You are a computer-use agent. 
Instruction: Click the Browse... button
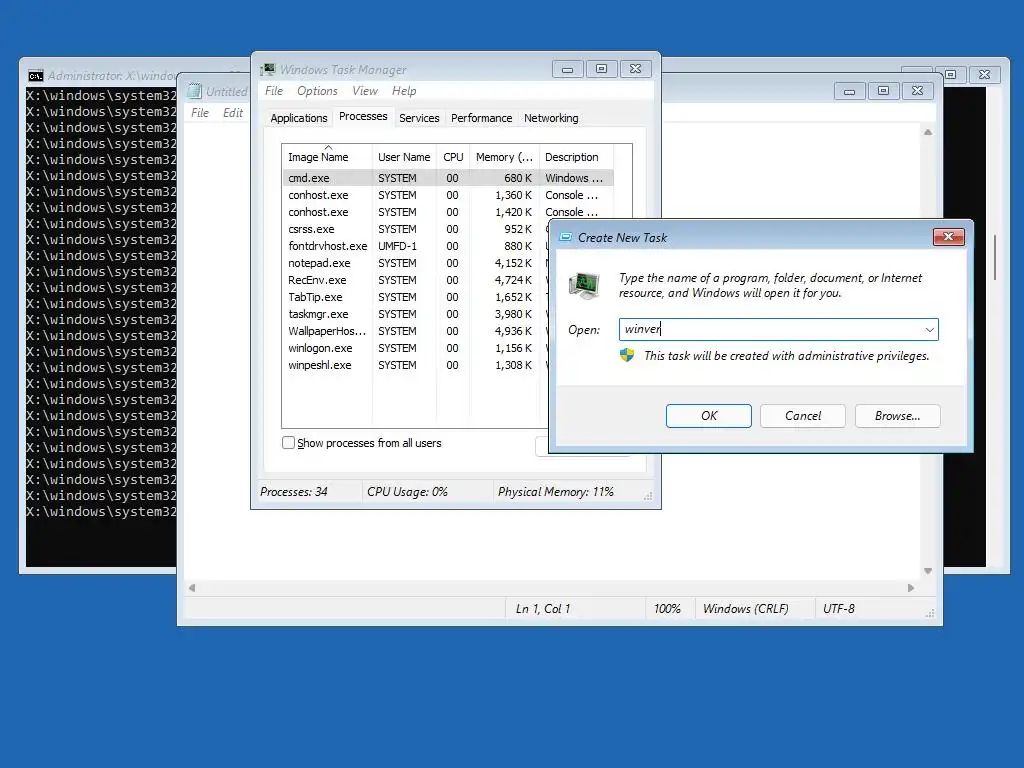[897, 416]
